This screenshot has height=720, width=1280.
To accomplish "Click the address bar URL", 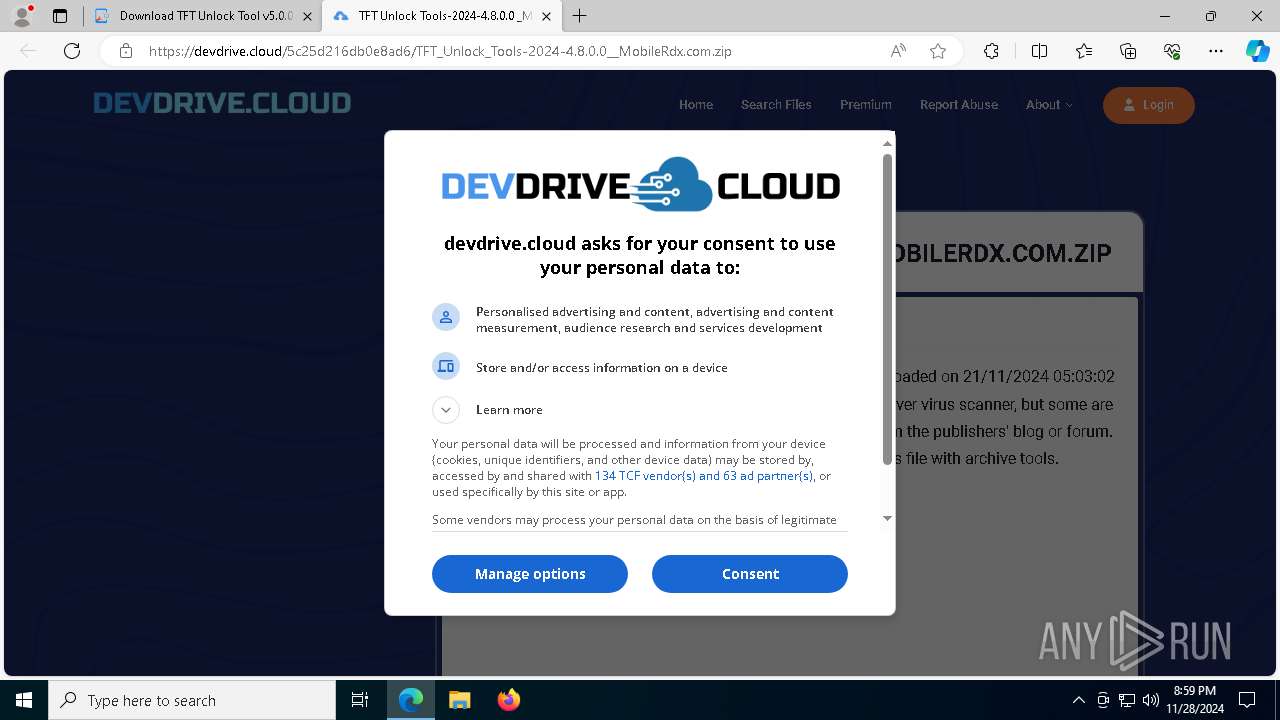I will tap(440, 51).
